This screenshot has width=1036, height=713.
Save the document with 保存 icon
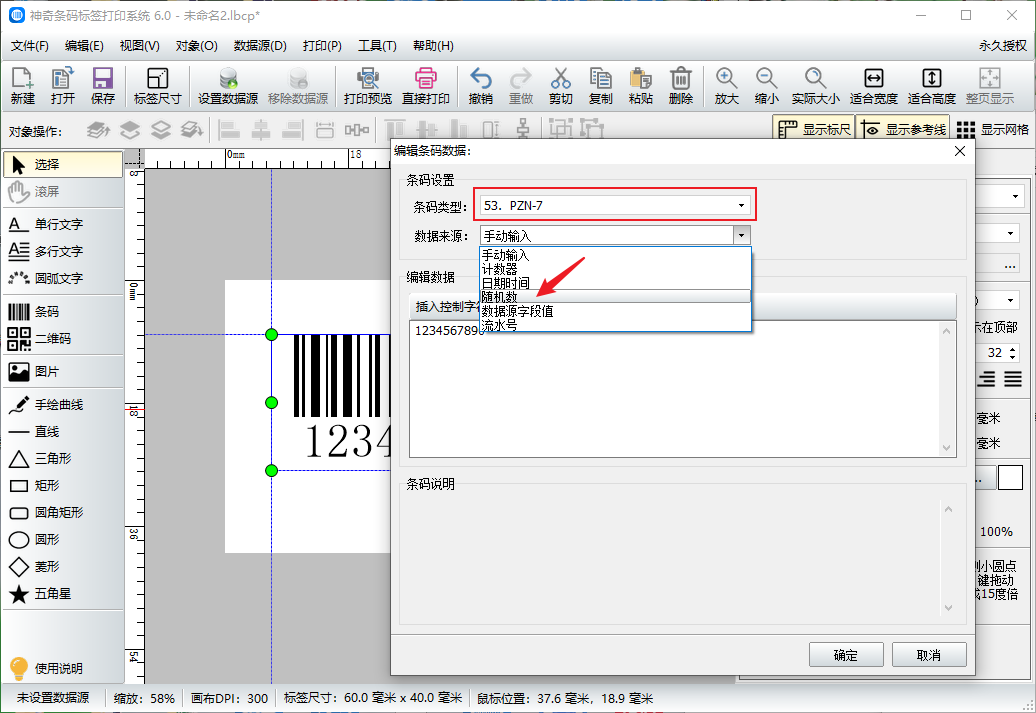(x=102, y=86)
